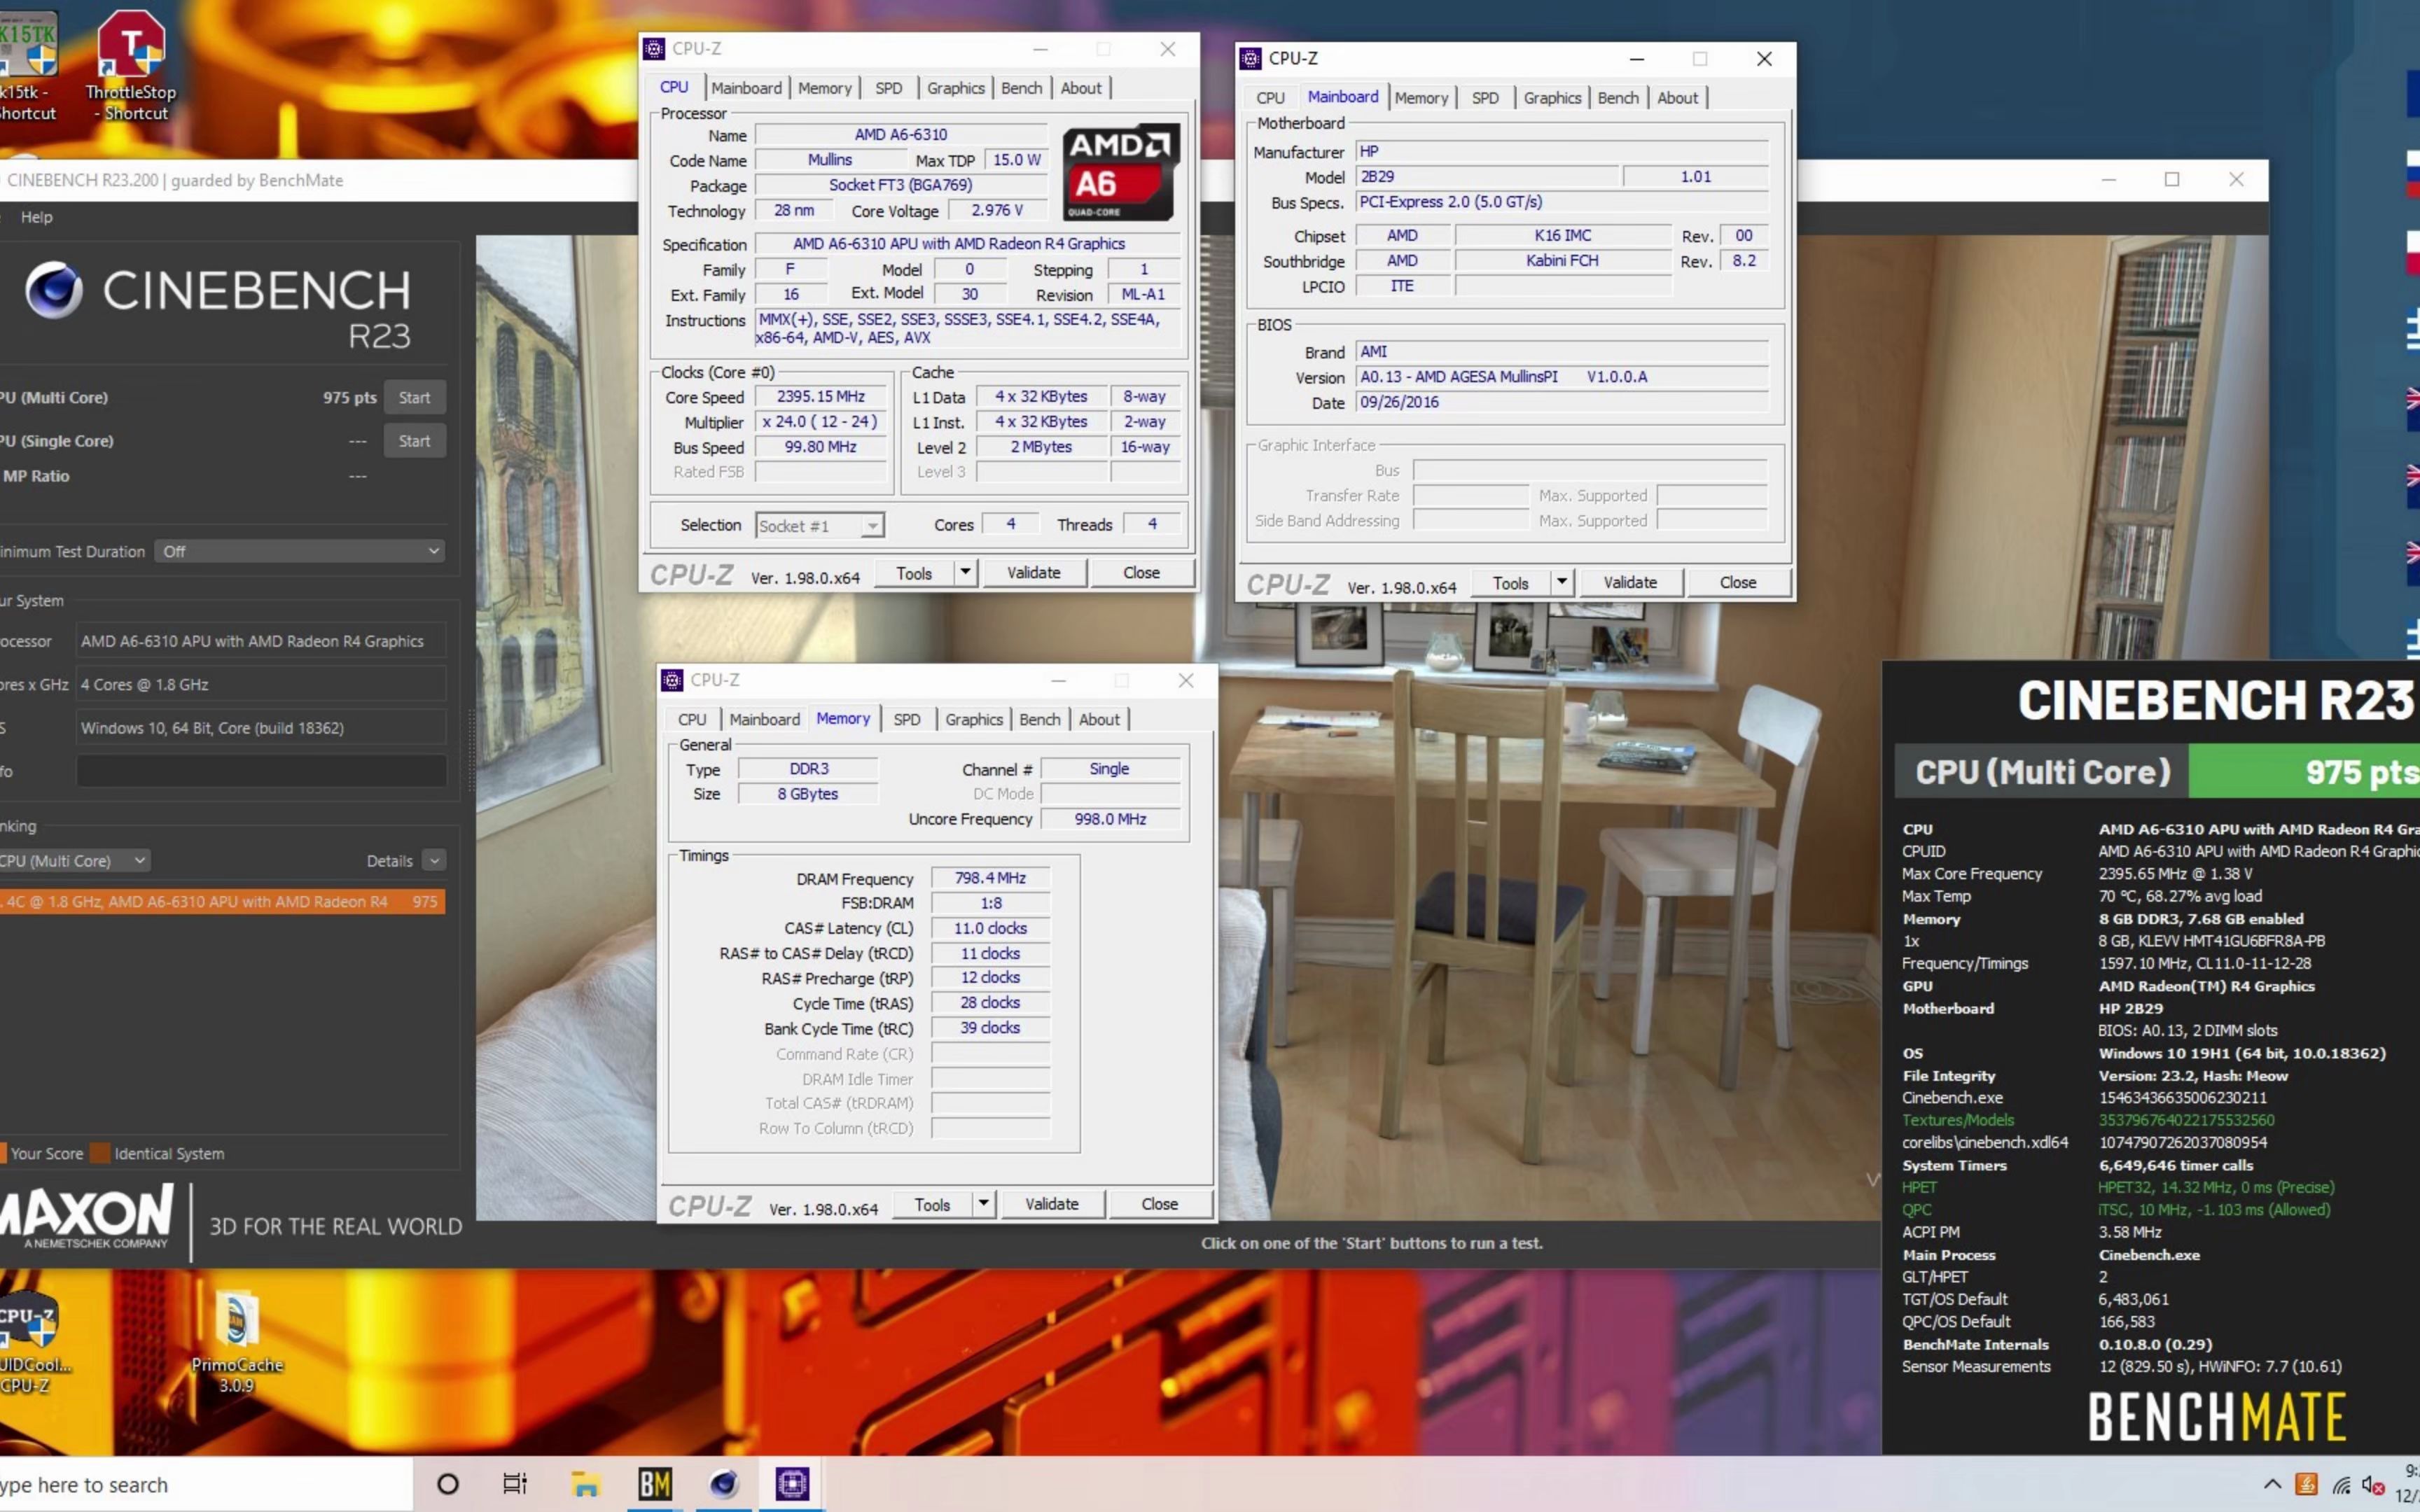Screen dimensions: 2420x1512
Task: Click CPU-Z title icon in Memory window
Action: pos(672,680)
